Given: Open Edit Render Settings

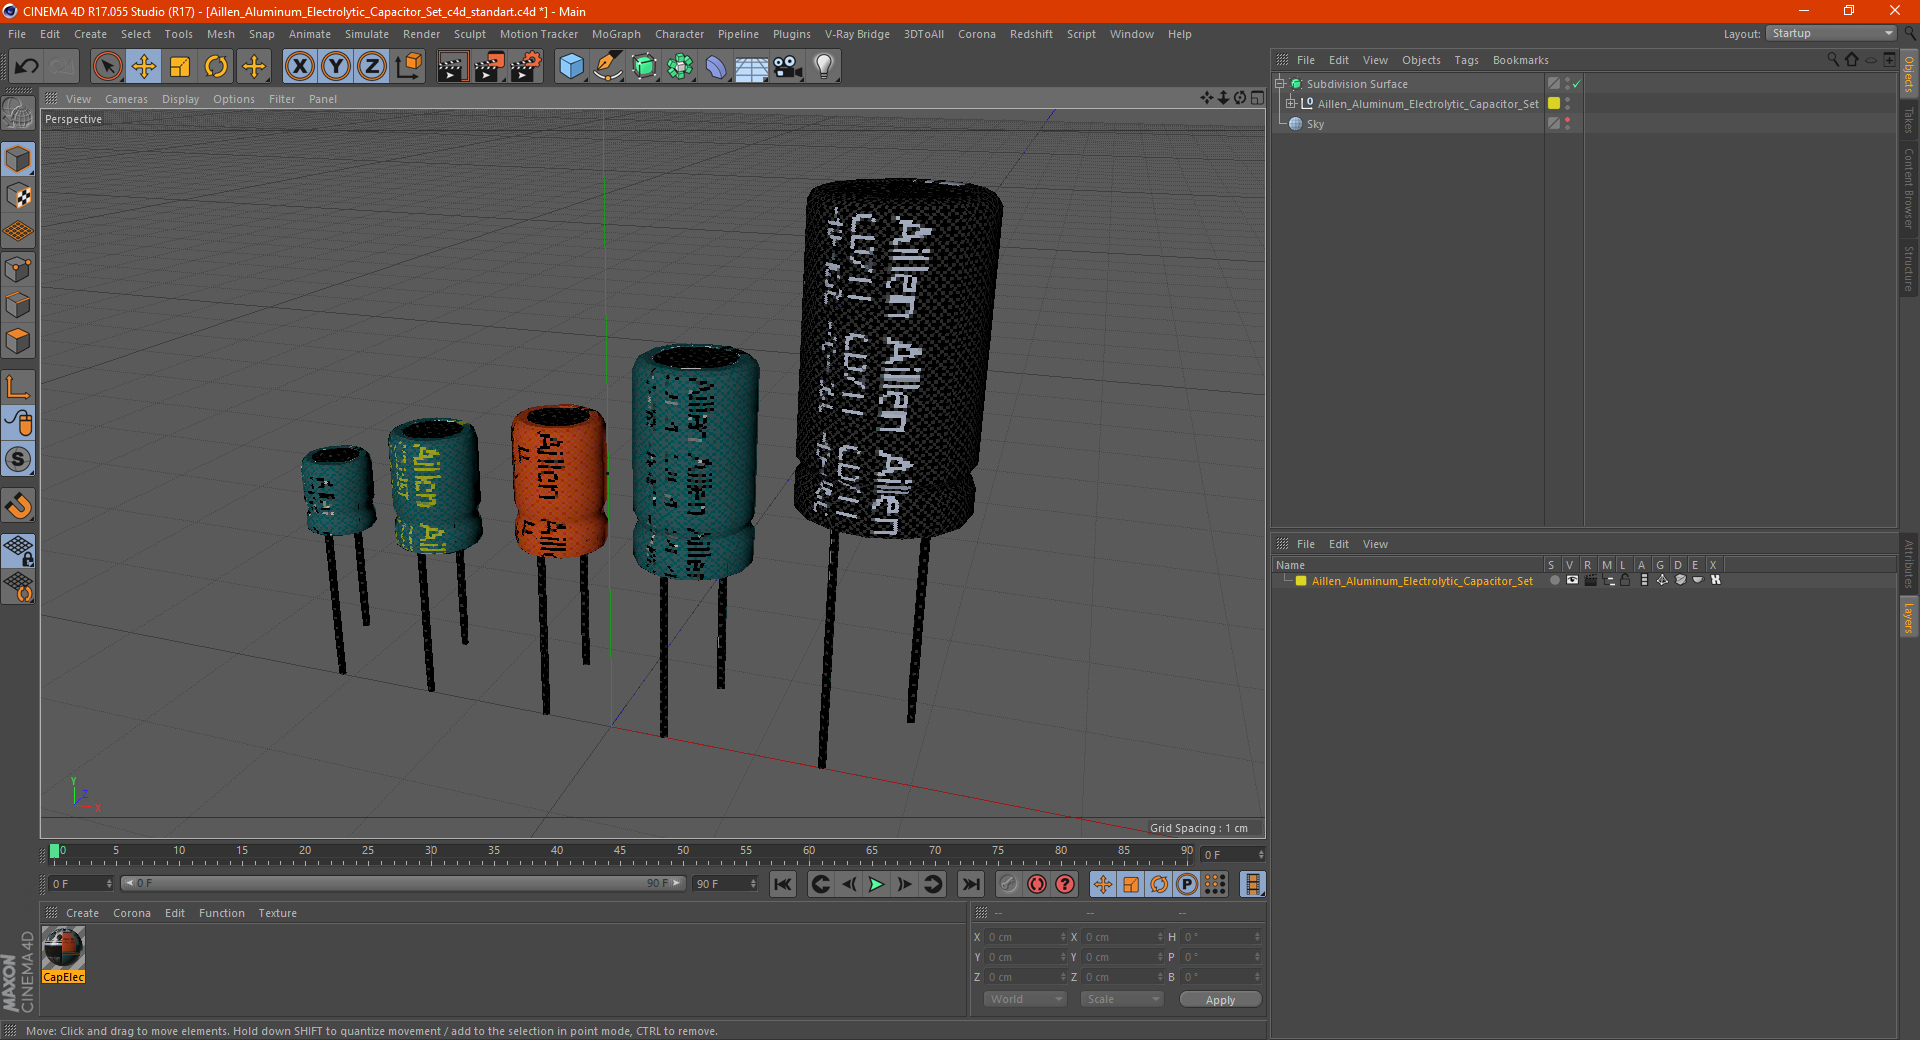Looking at the screenshot, I should tap(526, 67).
